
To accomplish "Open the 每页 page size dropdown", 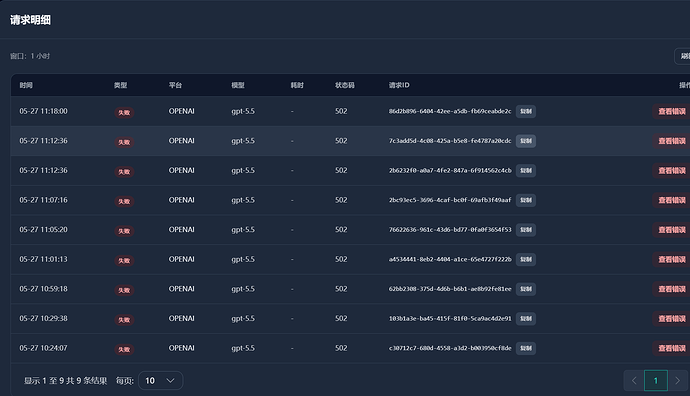I will pyautogui.click(x=161, y=381).
